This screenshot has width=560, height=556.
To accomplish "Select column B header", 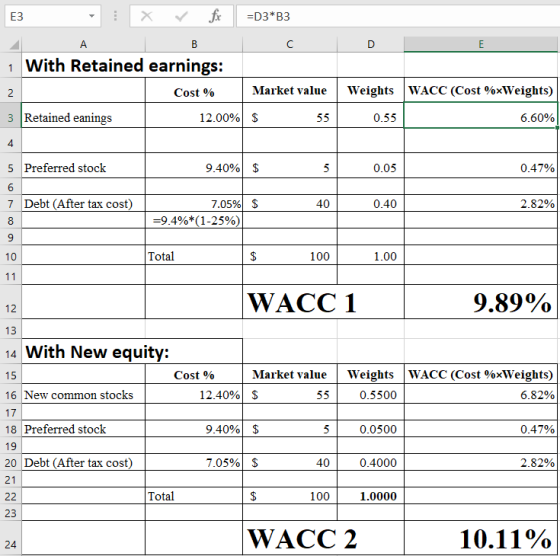I will point(194,45).
